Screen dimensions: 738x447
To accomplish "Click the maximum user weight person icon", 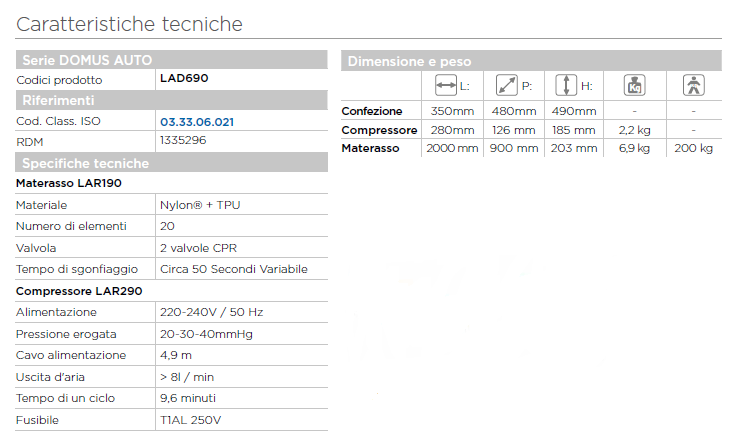I will click(692, 86).
